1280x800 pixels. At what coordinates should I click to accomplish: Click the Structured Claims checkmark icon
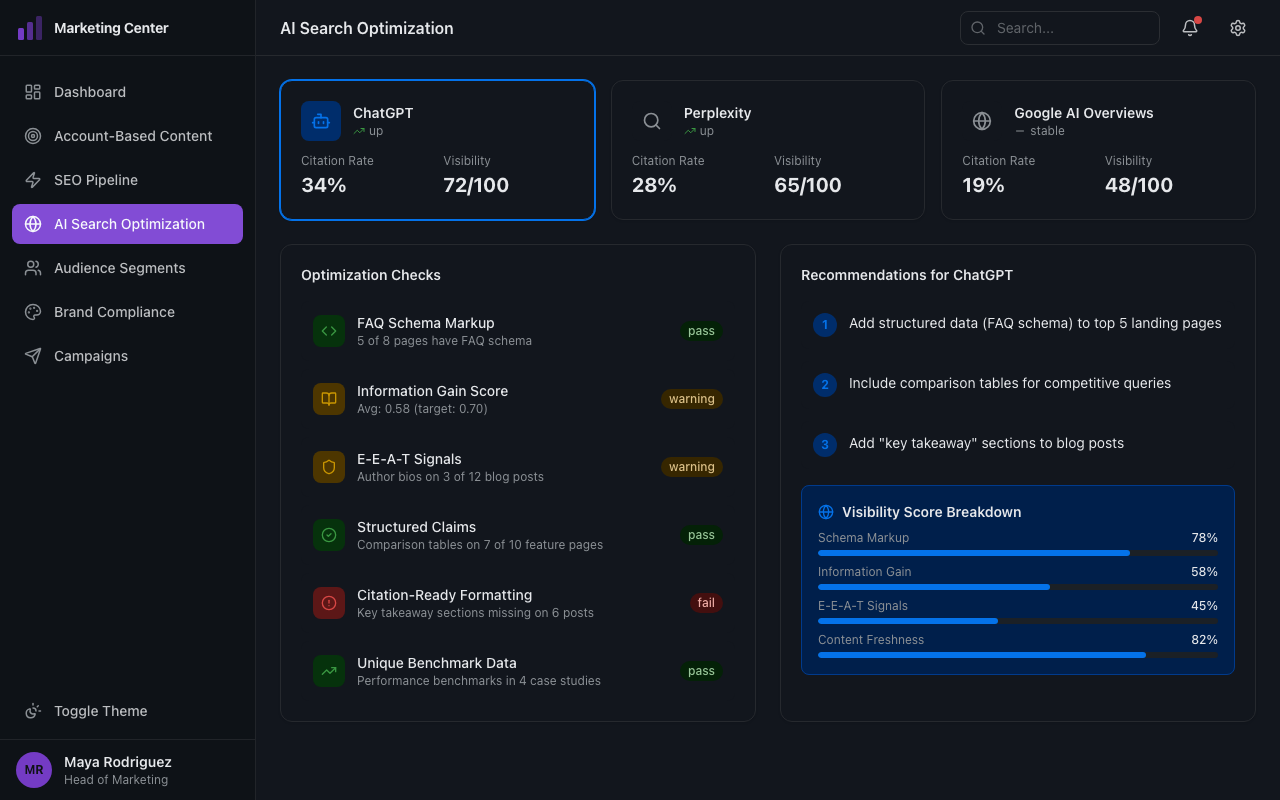click(x=329, y=535)
